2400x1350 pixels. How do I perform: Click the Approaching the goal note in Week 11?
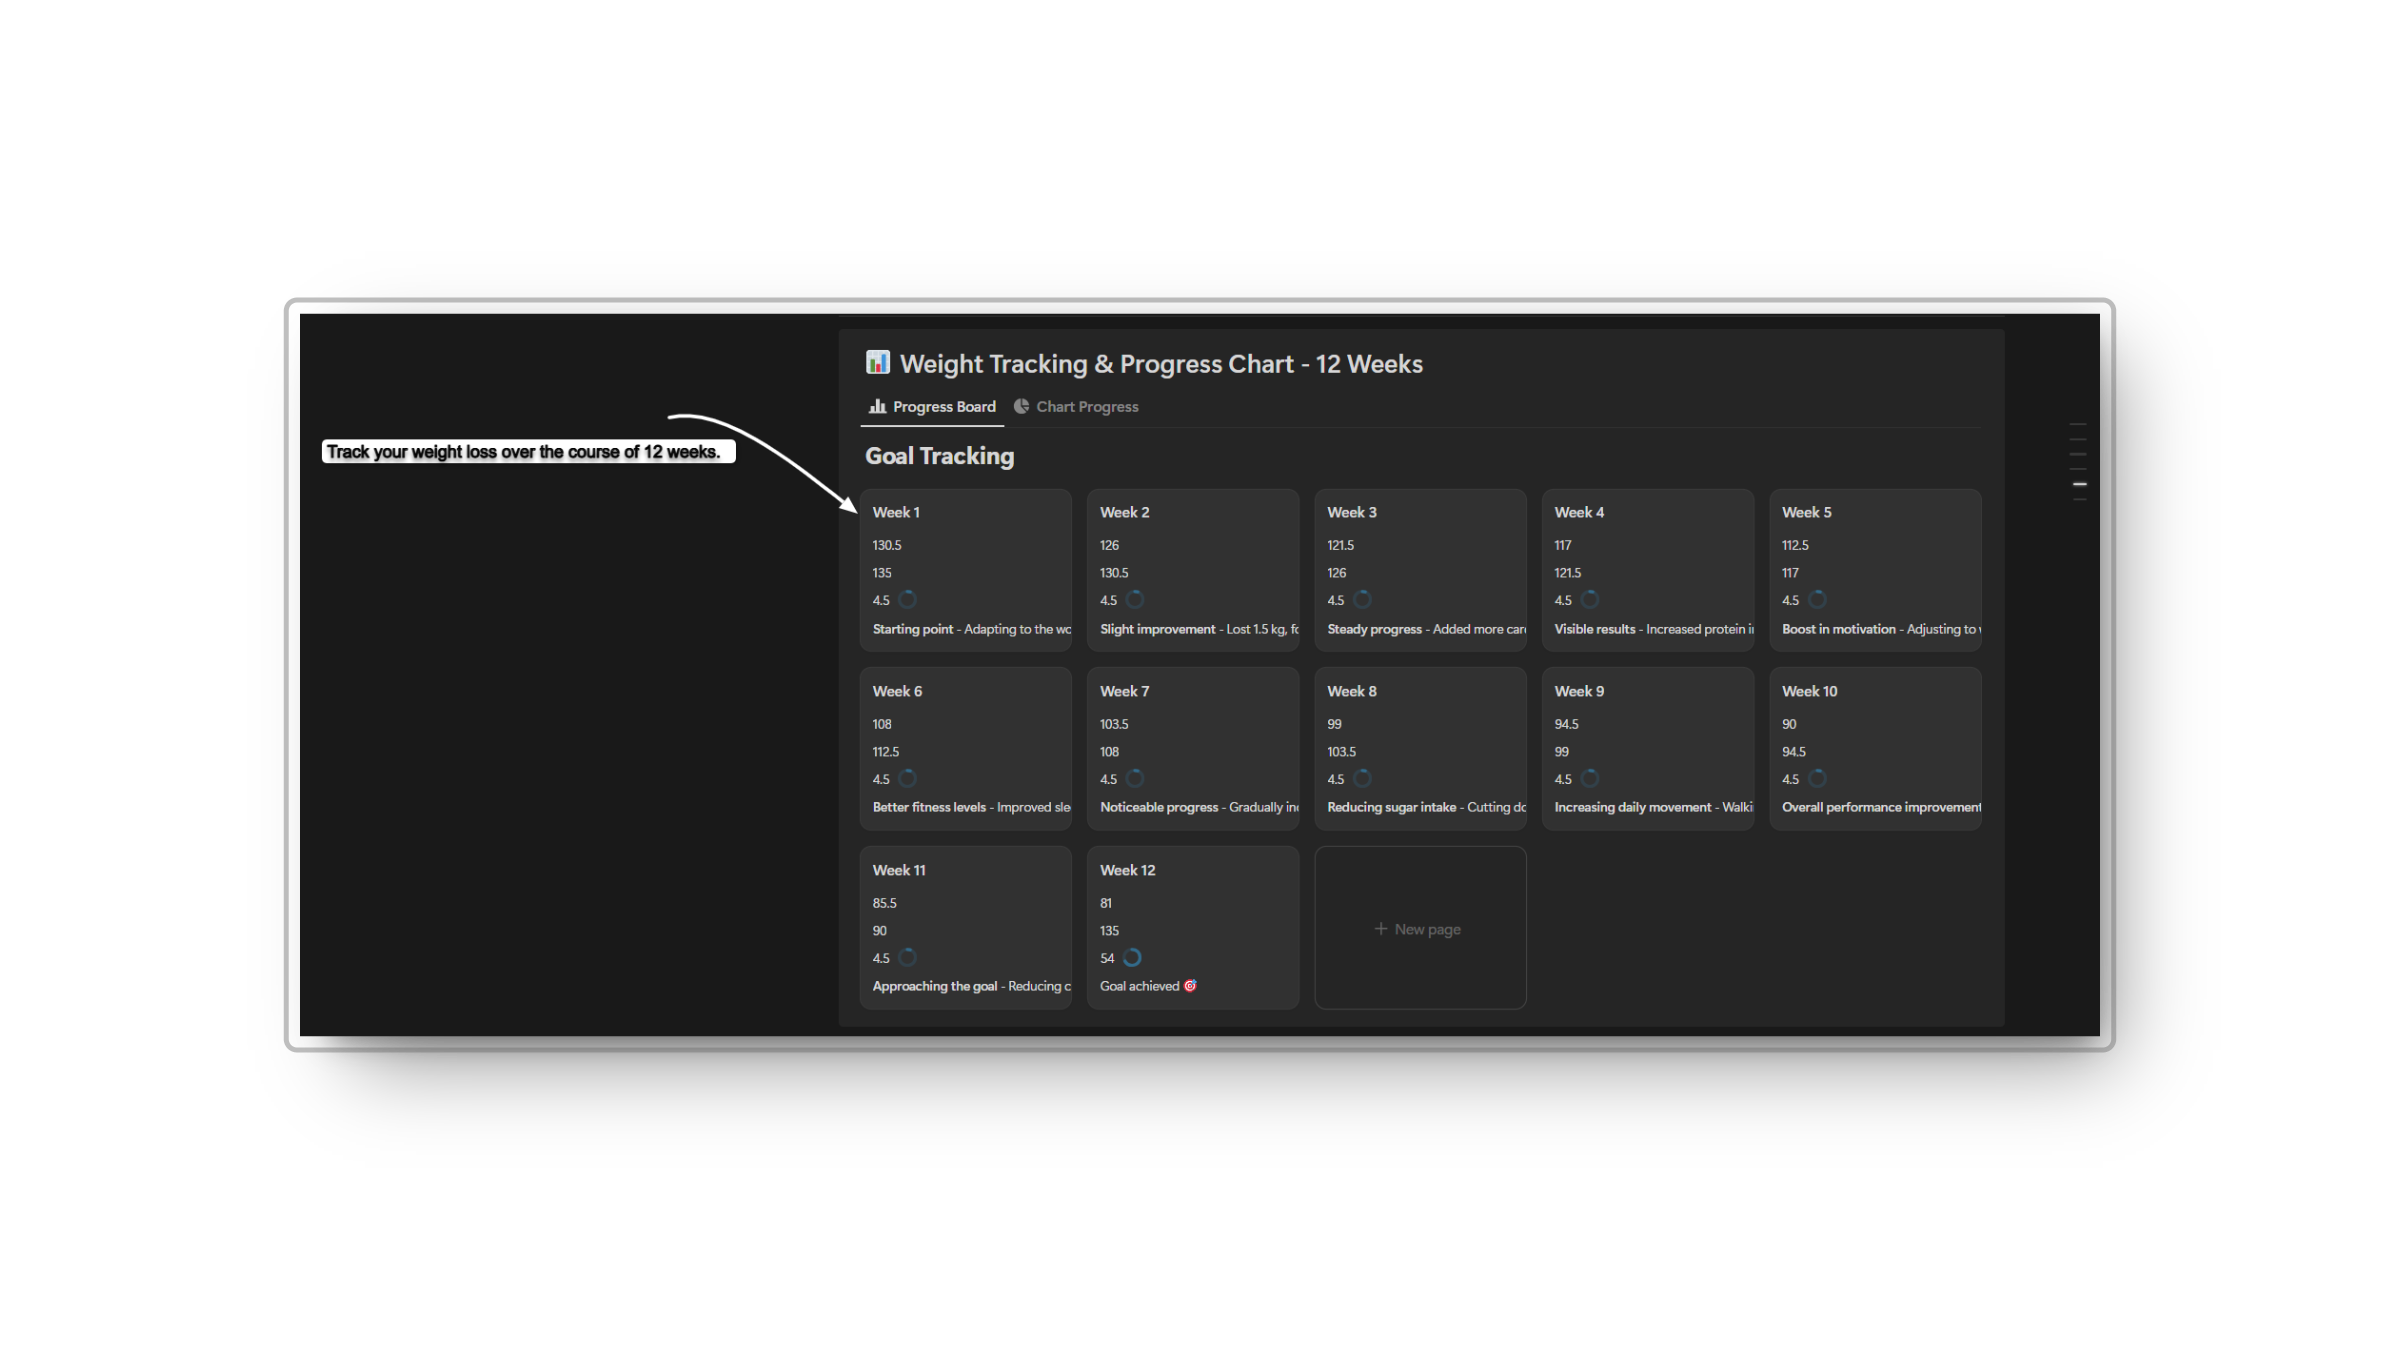point(971,986)
